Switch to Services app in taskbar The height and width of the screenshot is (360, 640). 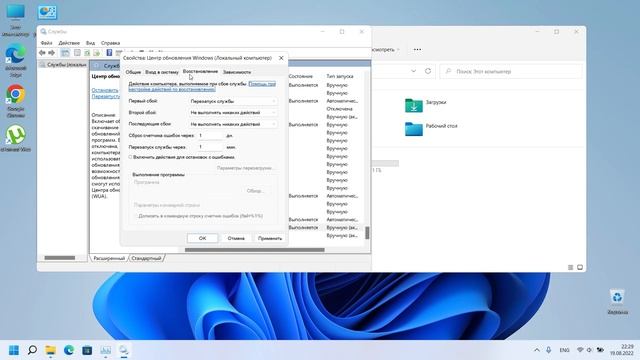click(123, 350)
